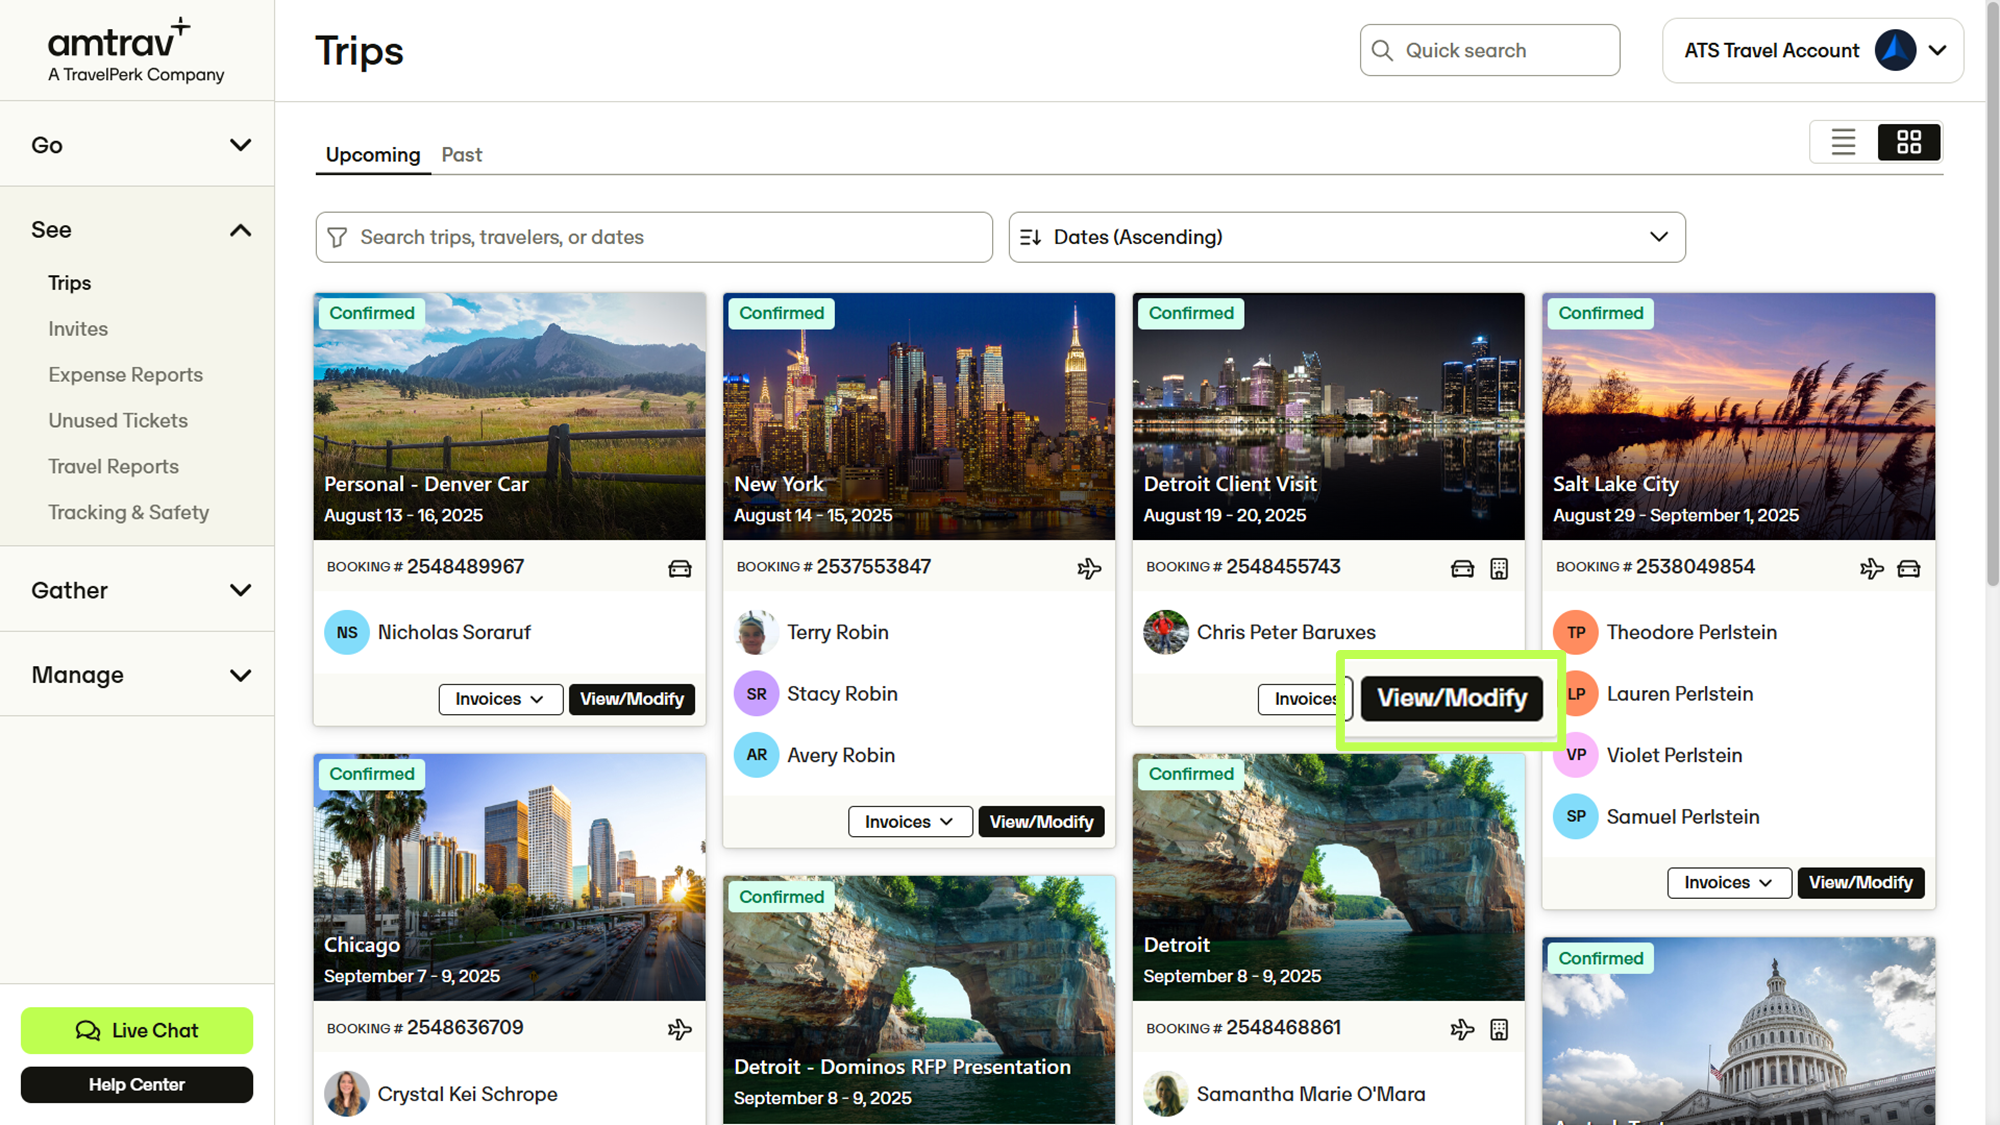The image size is (2000, 1125).
Task: Click booking number 2537553847
Action: [873, 567]
